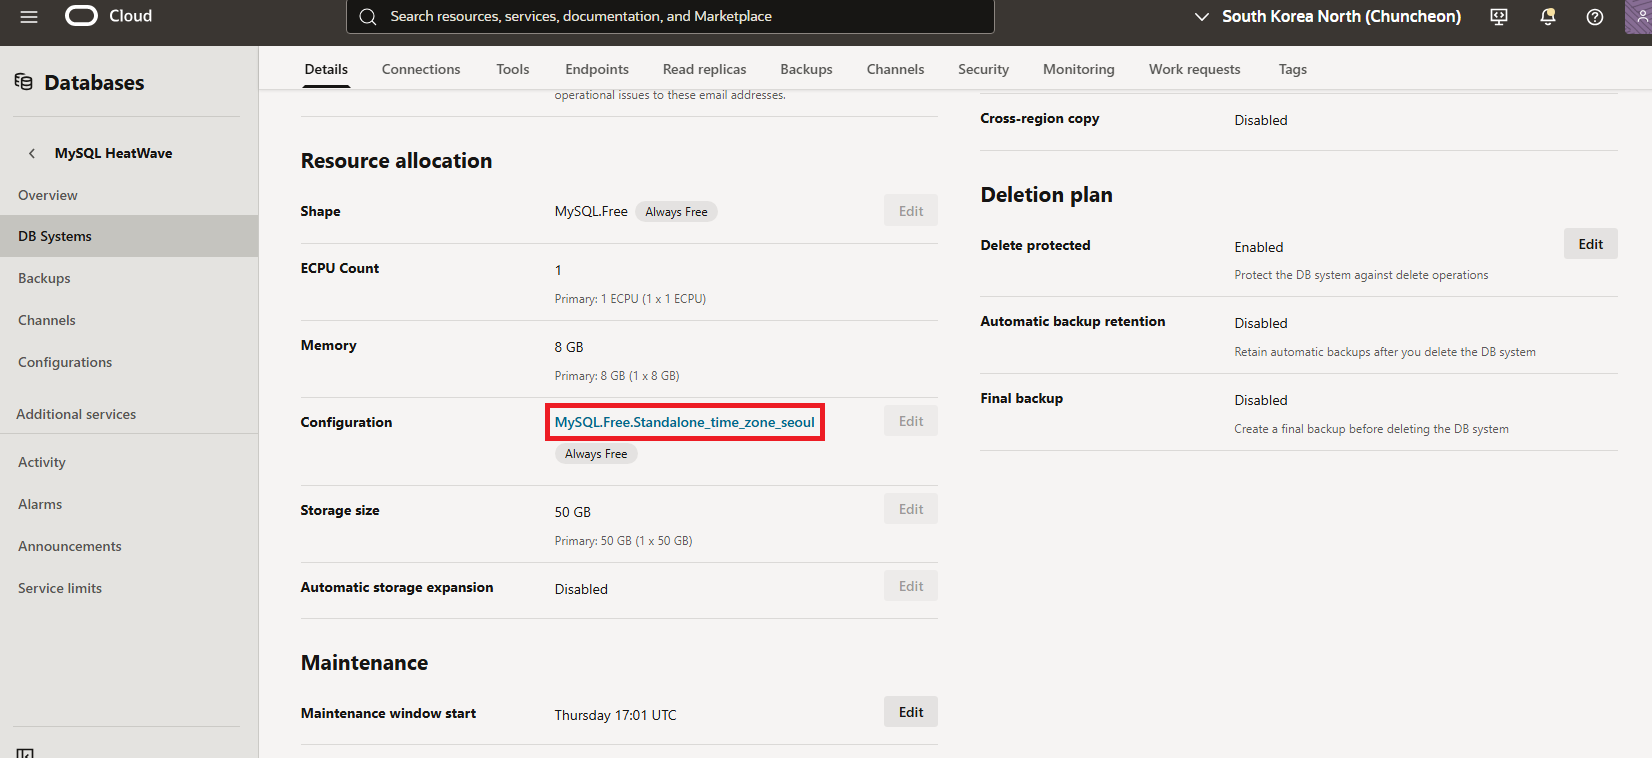1652x758 pixels.
Task: Open the user profile avatar
Action: (x=1639, y=17)
